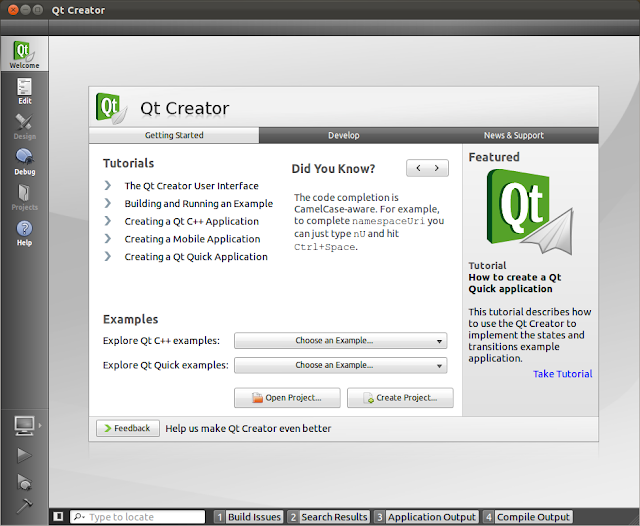
Task: Close the Qt Creator window
Action: tap(13, 10)
